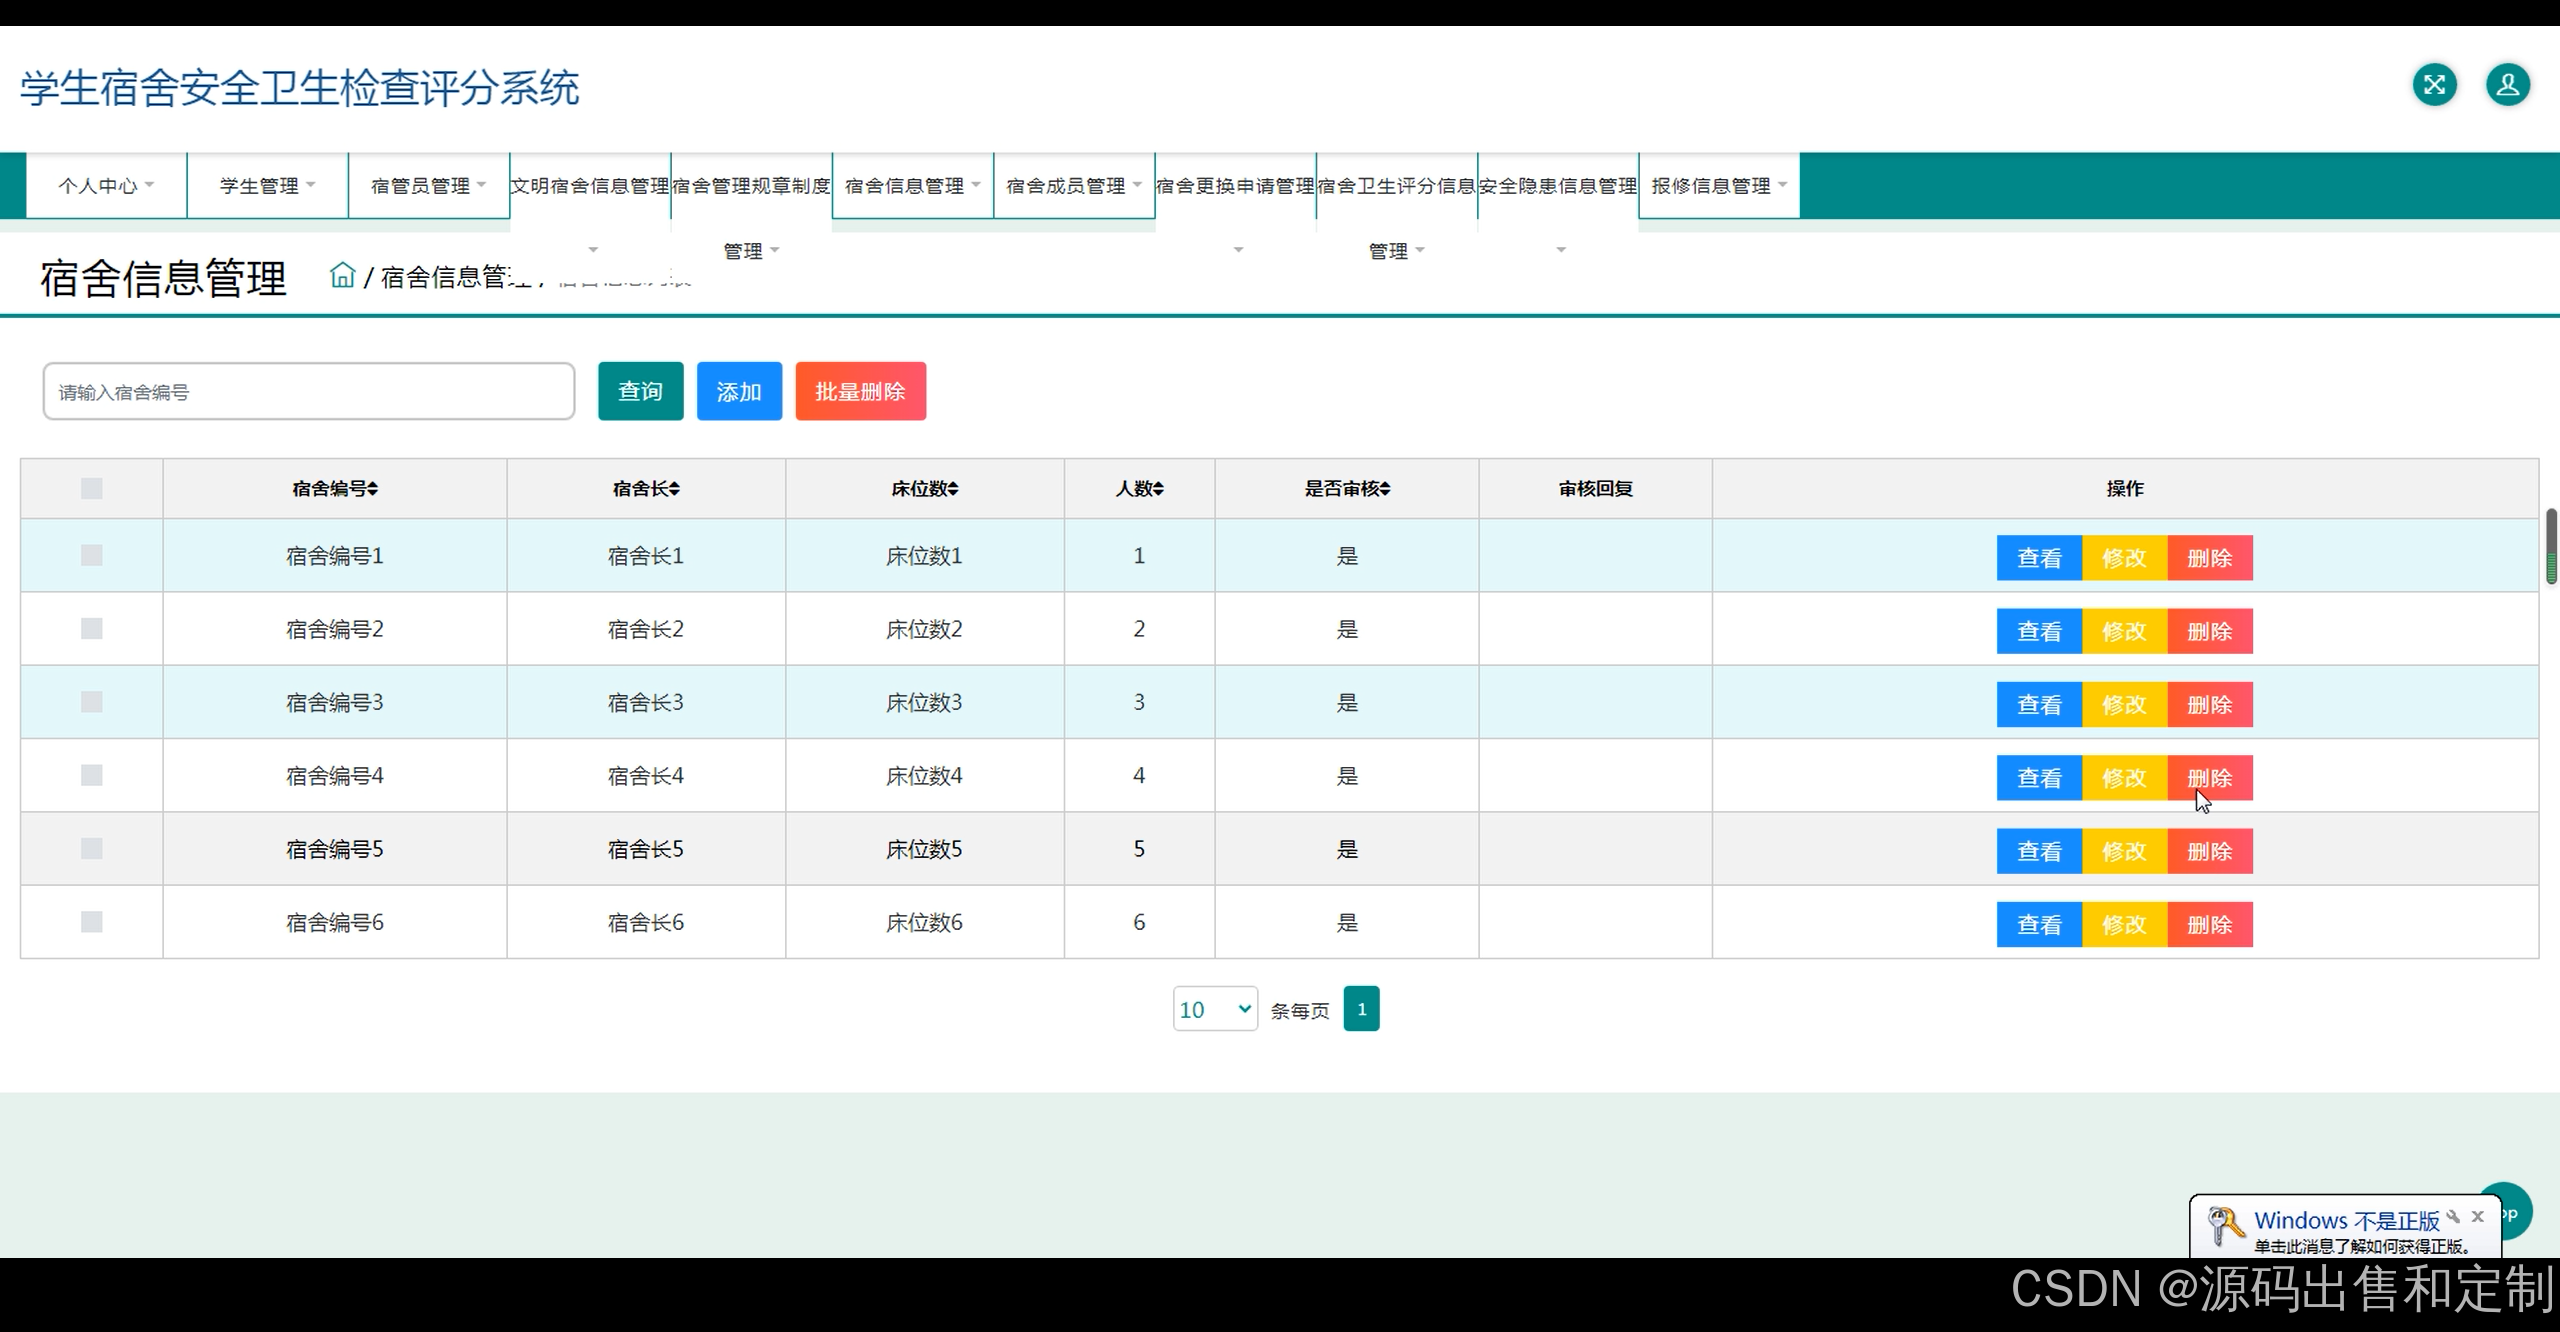Sort by 宿舍编号 column sort arrows
Image resolution: width=2560 pixels, height=1332 pixels.
(x=373, y=489)
